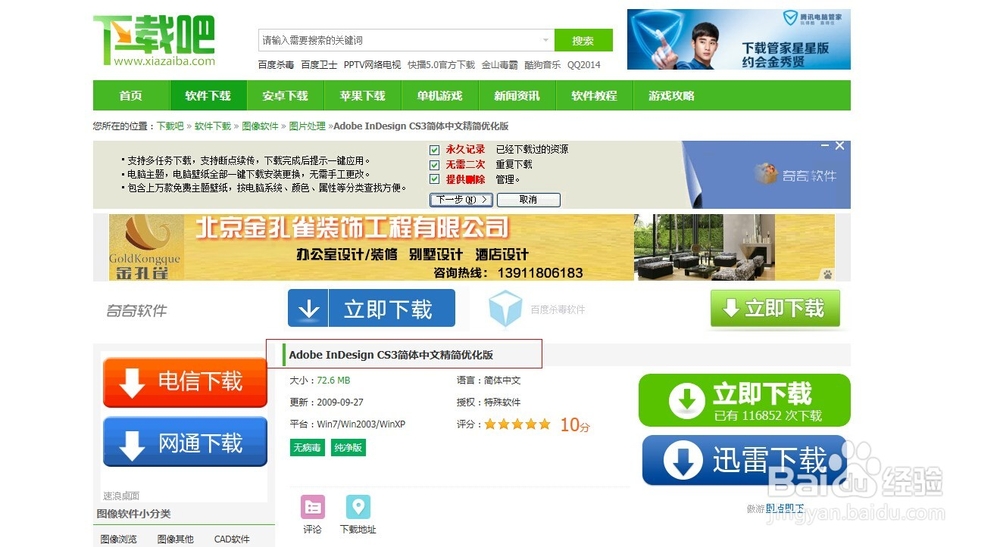
Task: Click the 百度杀毒软件 cube icon
Action: point(505,309)
